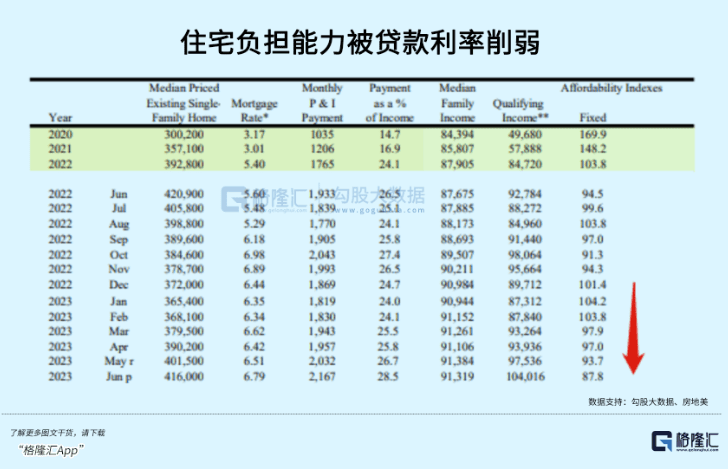Click home price value 420,900
Screen dimensions: 728x469
(184, 194)
